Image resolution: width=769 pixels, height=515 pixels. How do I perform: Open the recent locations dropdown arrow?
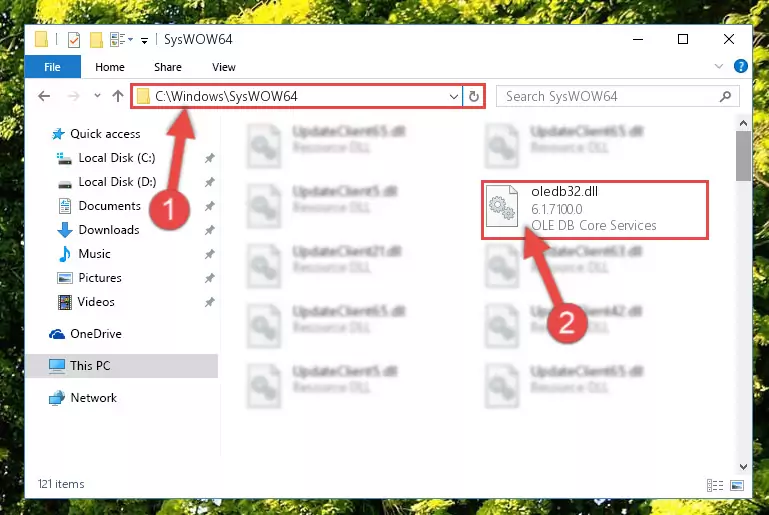(x=97, y=96)
